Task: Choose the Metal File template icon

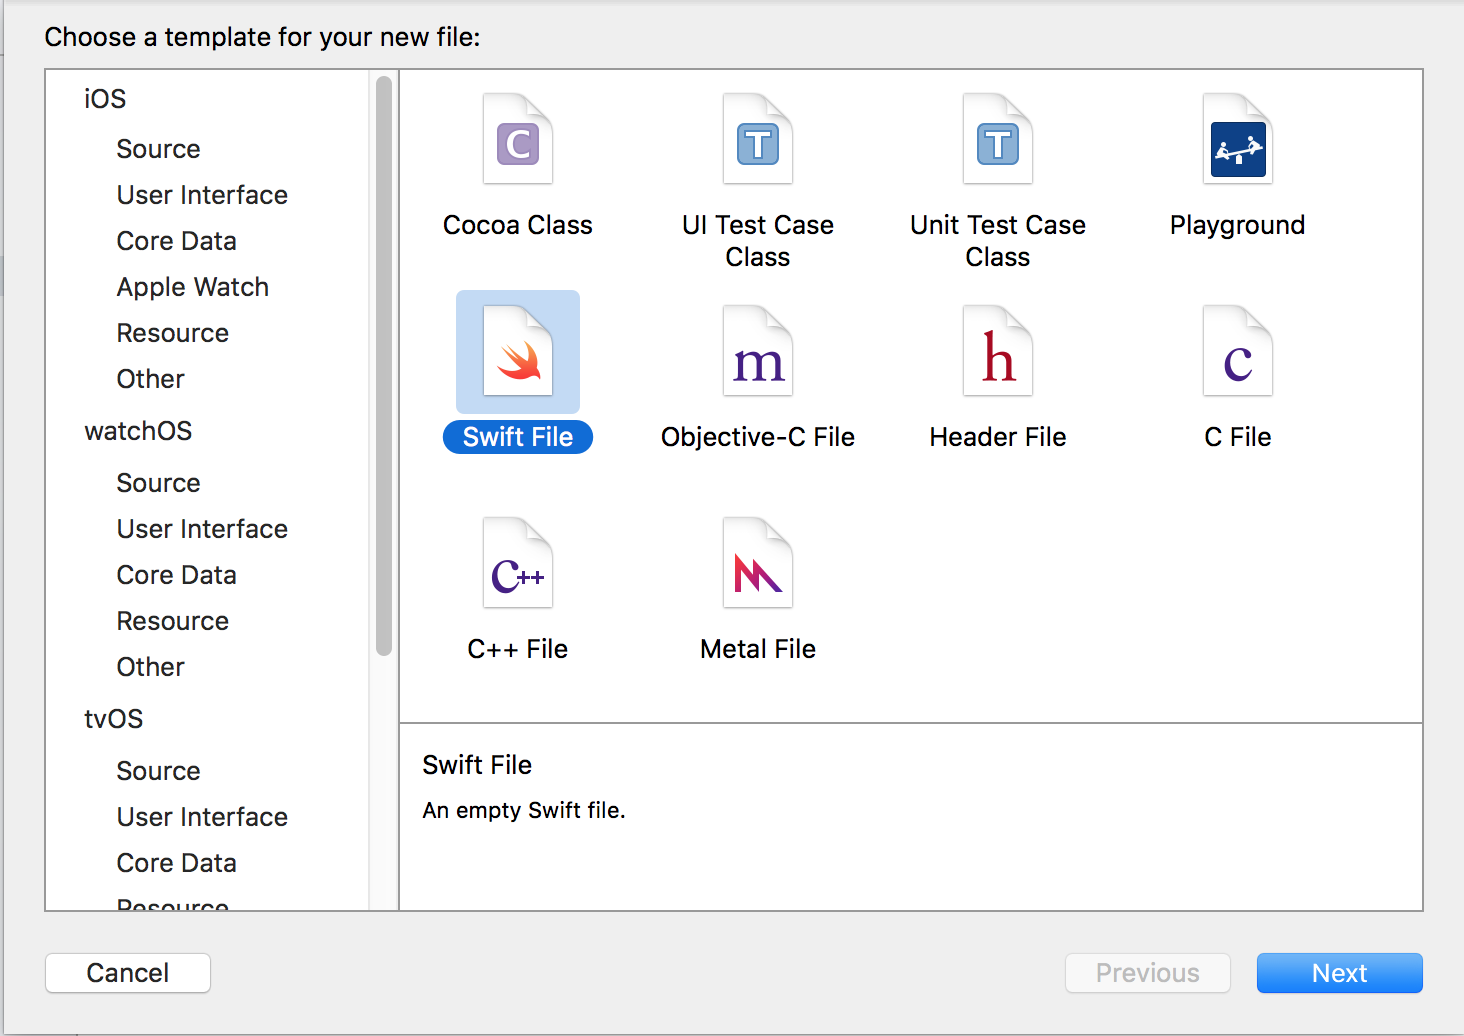Action: [x=758, y=564]
